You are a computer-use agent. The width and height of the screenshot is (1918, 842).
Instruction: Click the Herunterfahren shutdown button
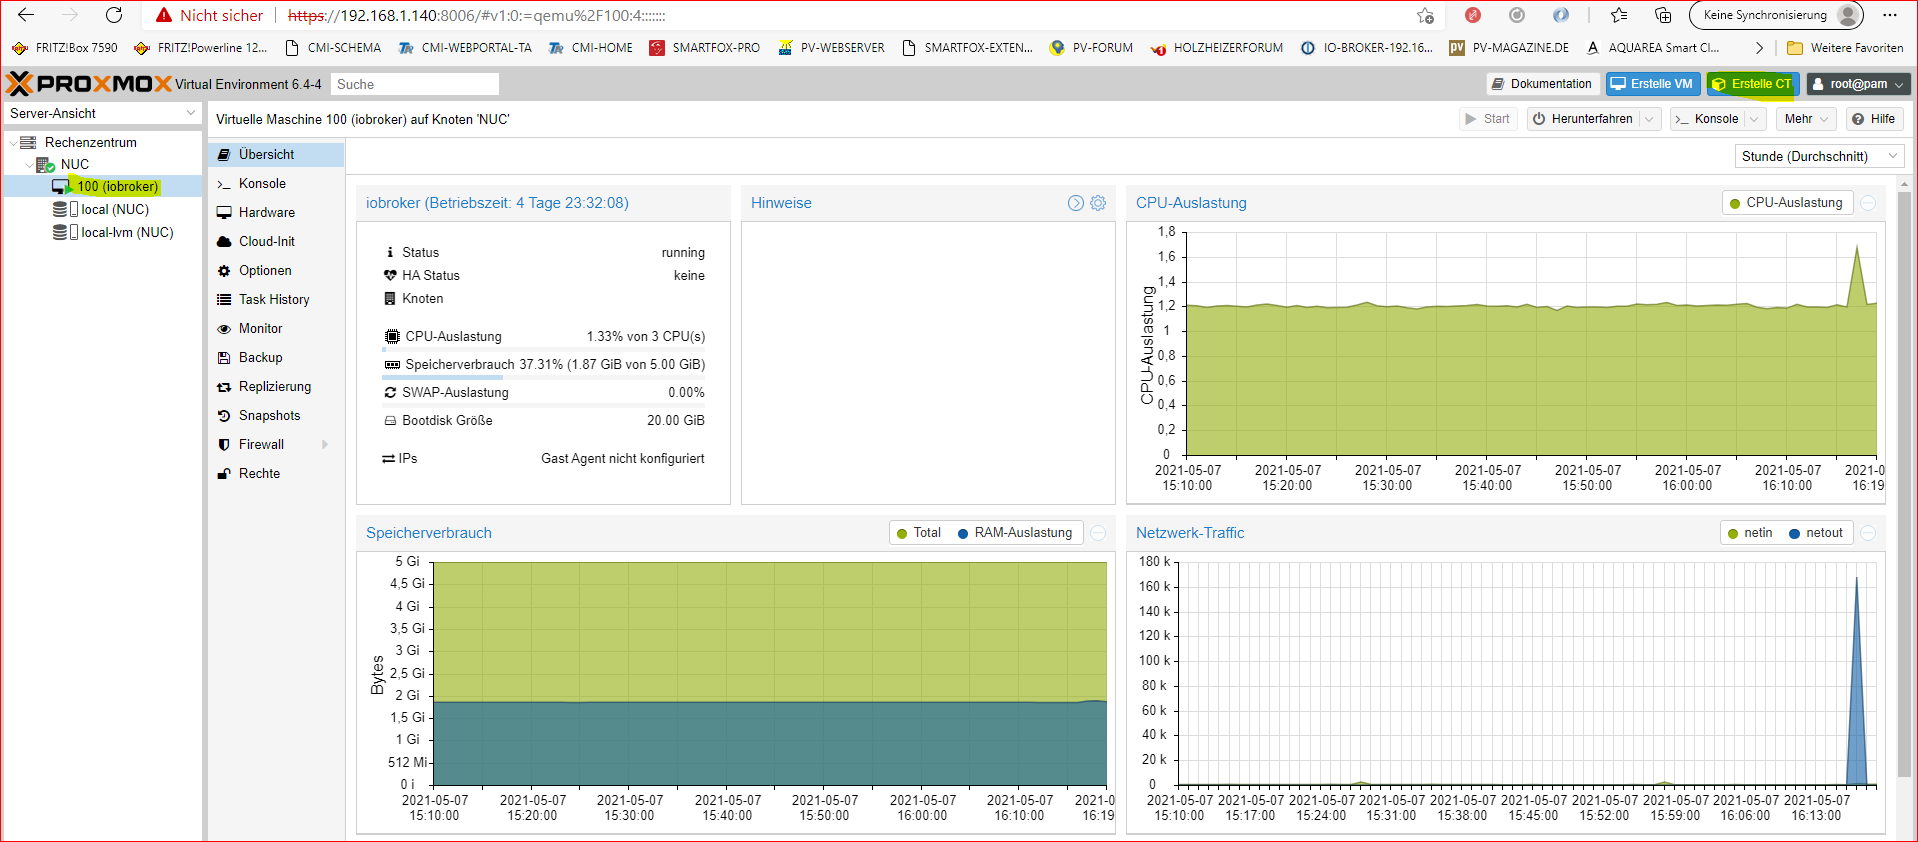(1582, 119)
